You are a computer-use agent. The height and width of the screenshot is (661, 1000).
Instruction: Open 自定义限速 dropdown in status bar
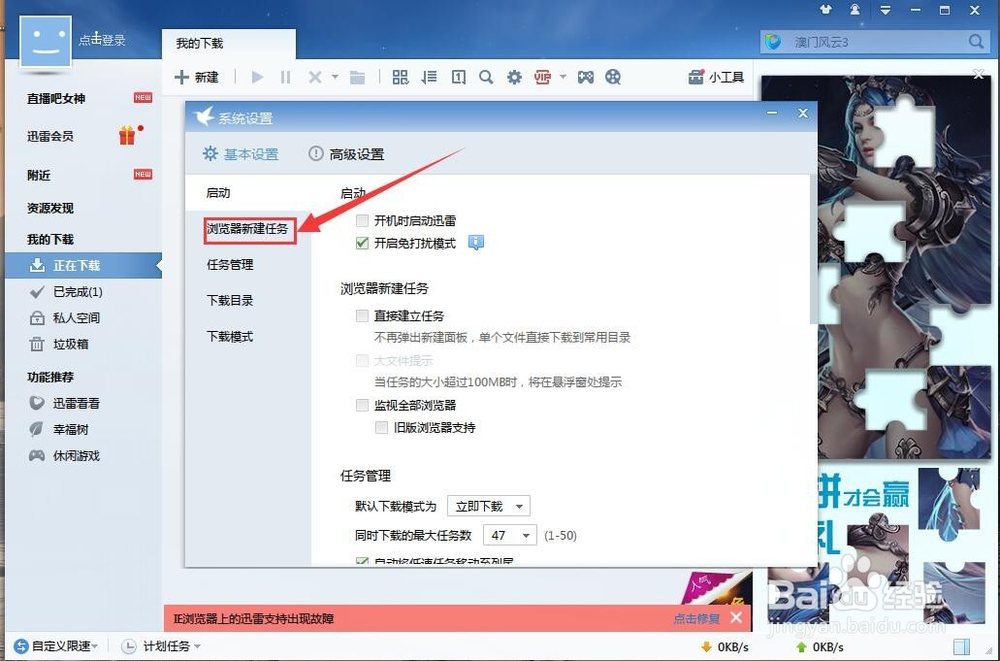pyautogui.click(x=56, y=646)
